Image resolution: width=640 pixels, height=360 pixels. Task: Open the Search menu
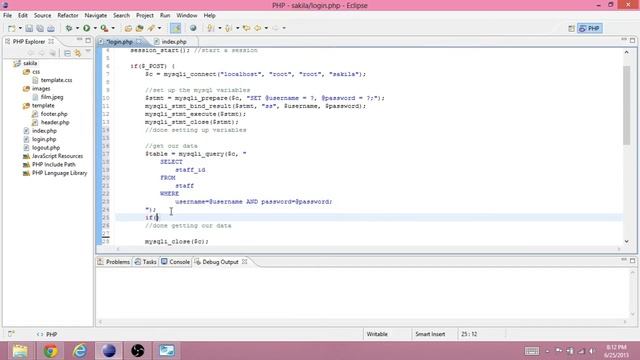(121, 15)
